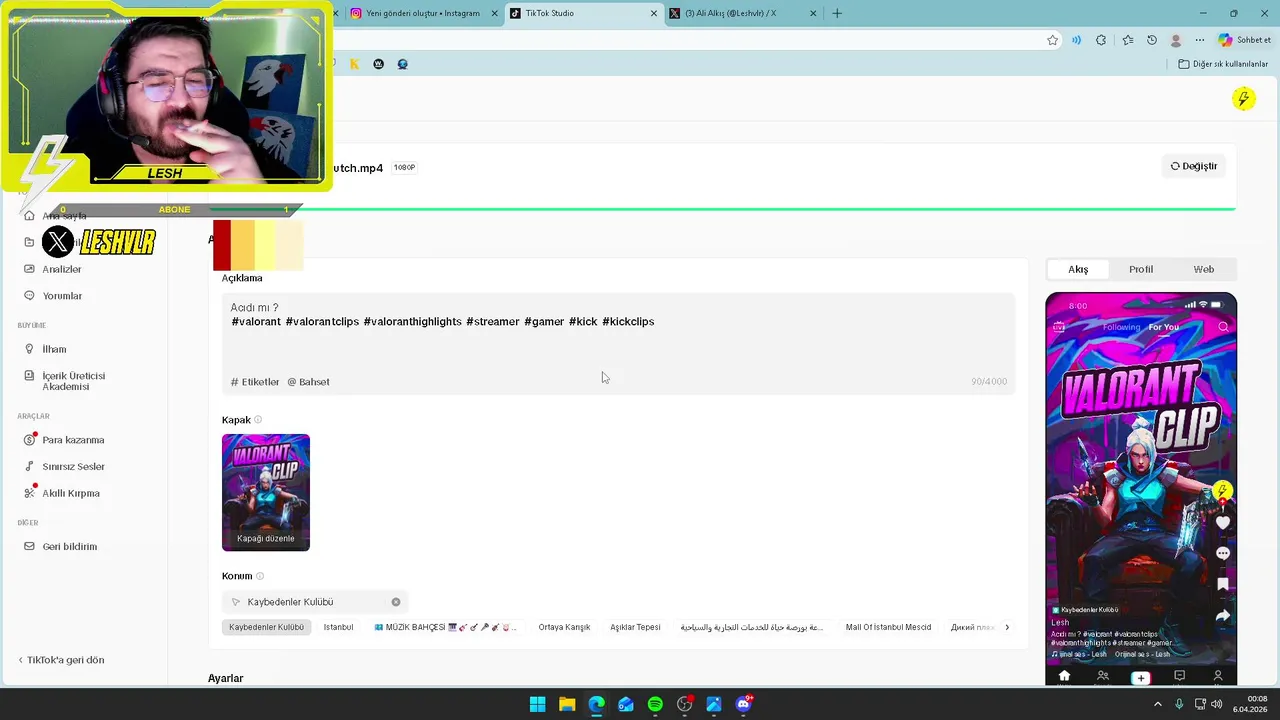
Task: Click browser profile avatar icon
Action: [1176, 40]
